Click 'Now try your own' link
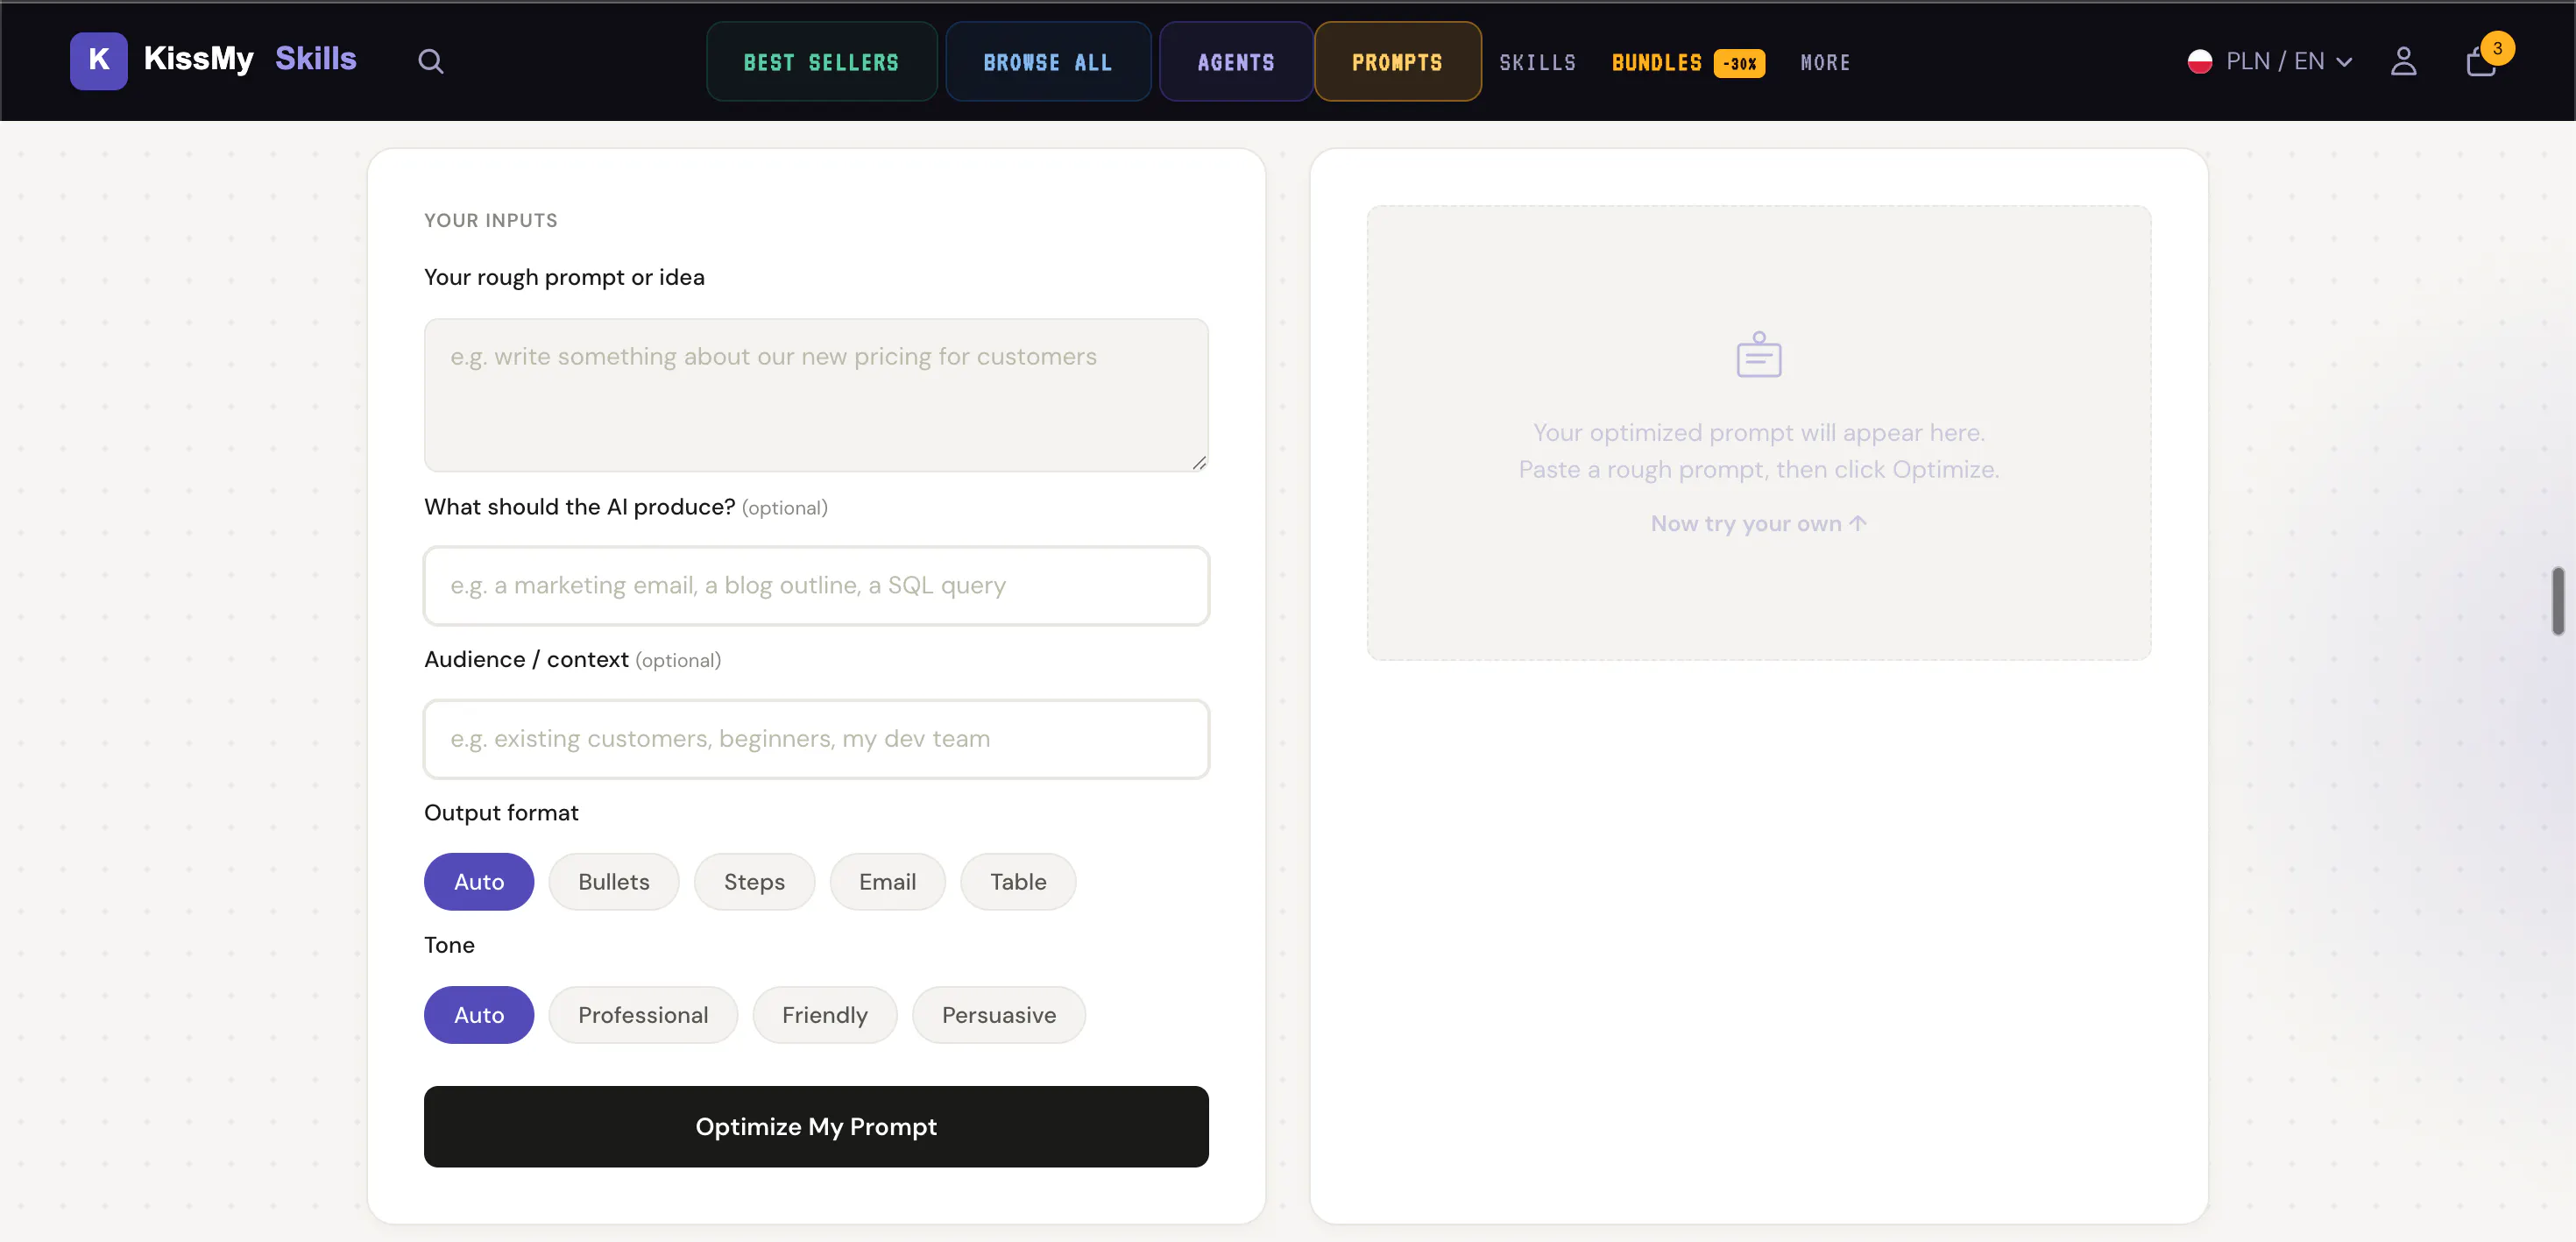The width and height of the screenshot is (2576, 1242). pos(1758,524)
